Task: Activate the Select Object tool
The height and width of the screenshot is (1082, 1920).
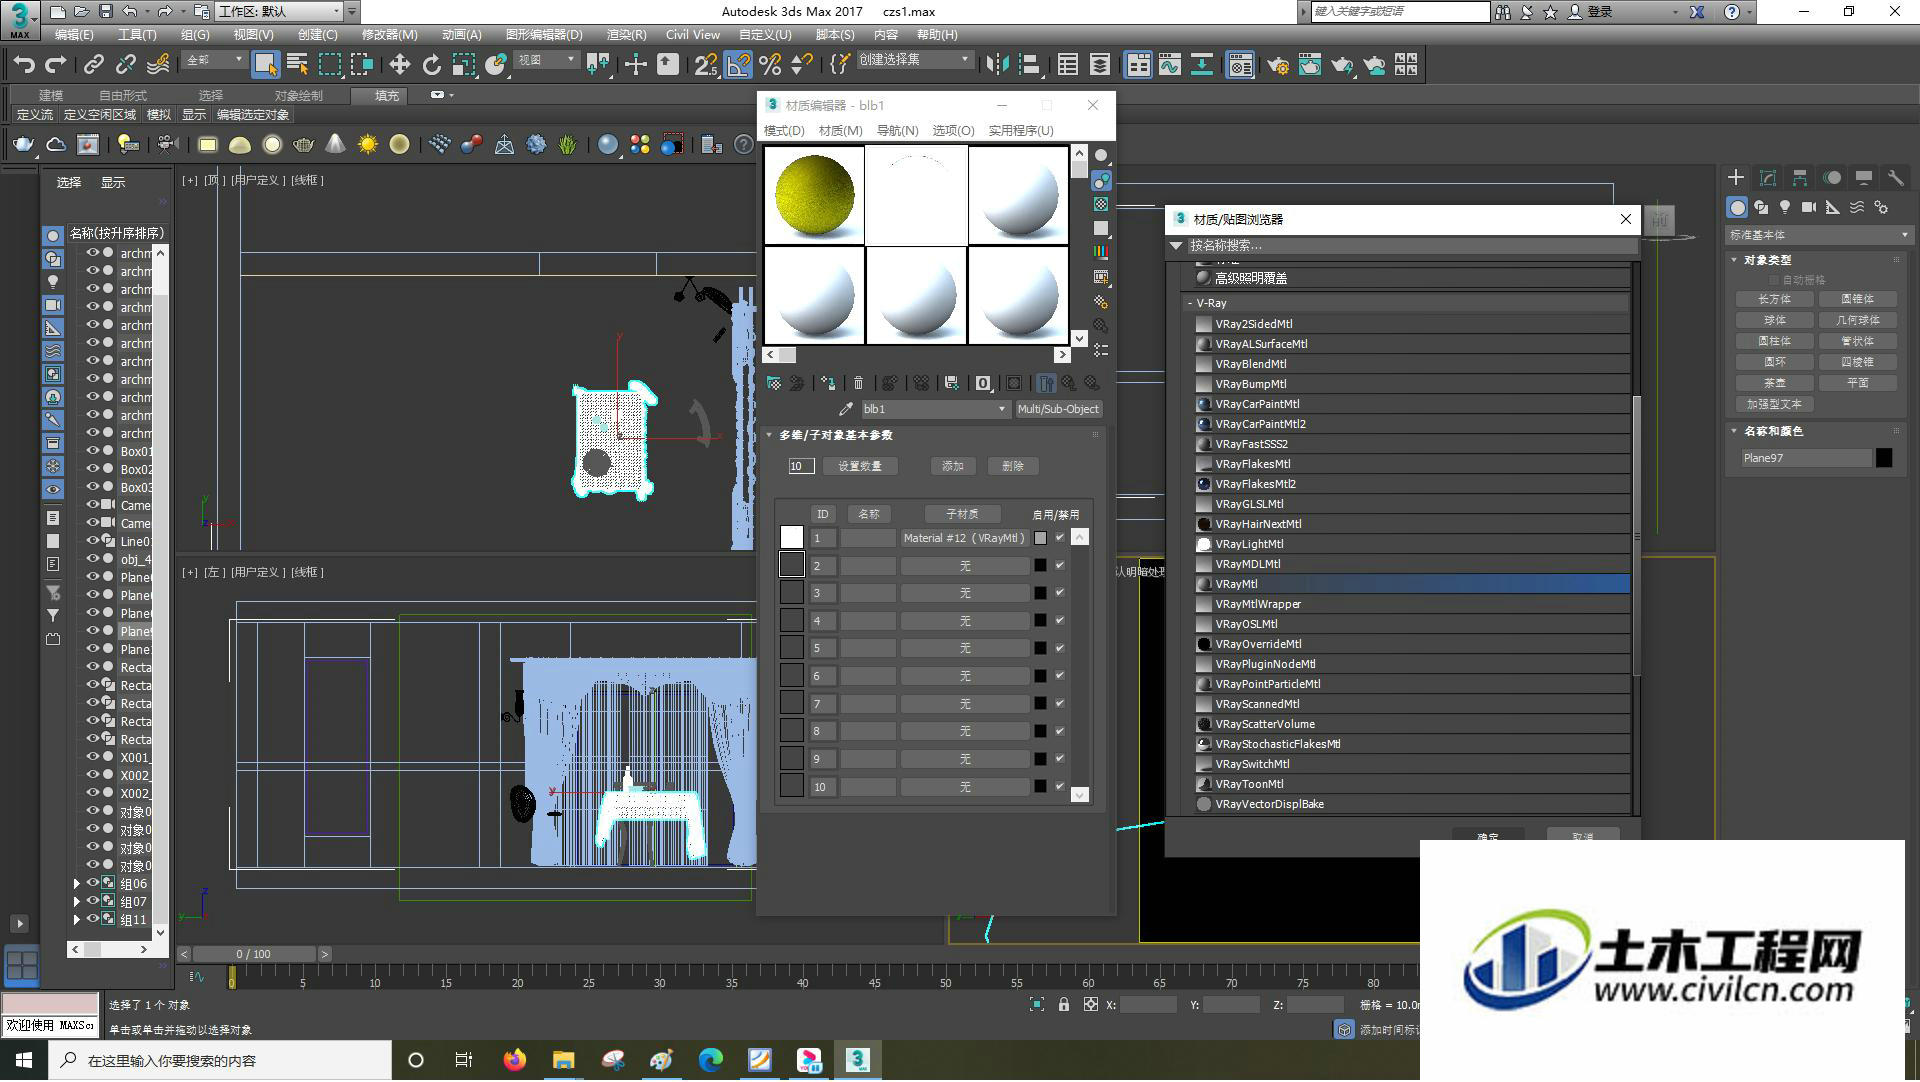Action: (x=265, y=65)
